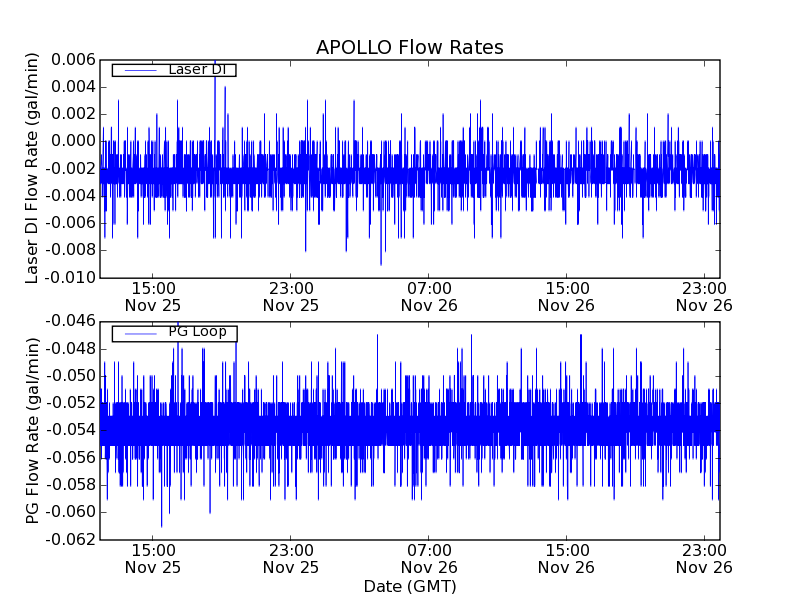This screenshot has width=800, height=600.
Task: Click the -0.048 tick label on bottom plot
Action: [71, 349]
